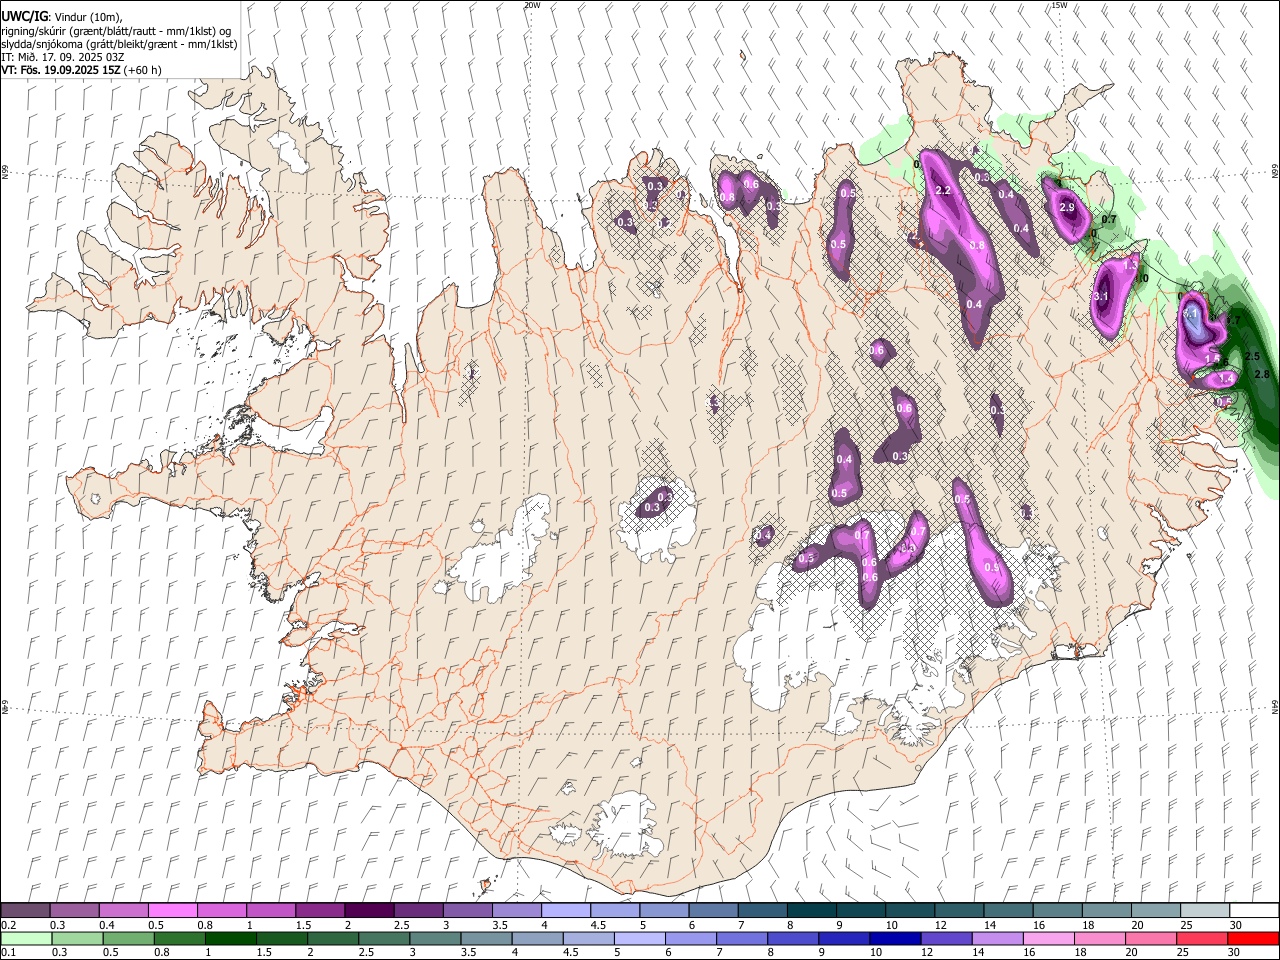Select the grey-green 2.5 swatch in rain legend

383,938
